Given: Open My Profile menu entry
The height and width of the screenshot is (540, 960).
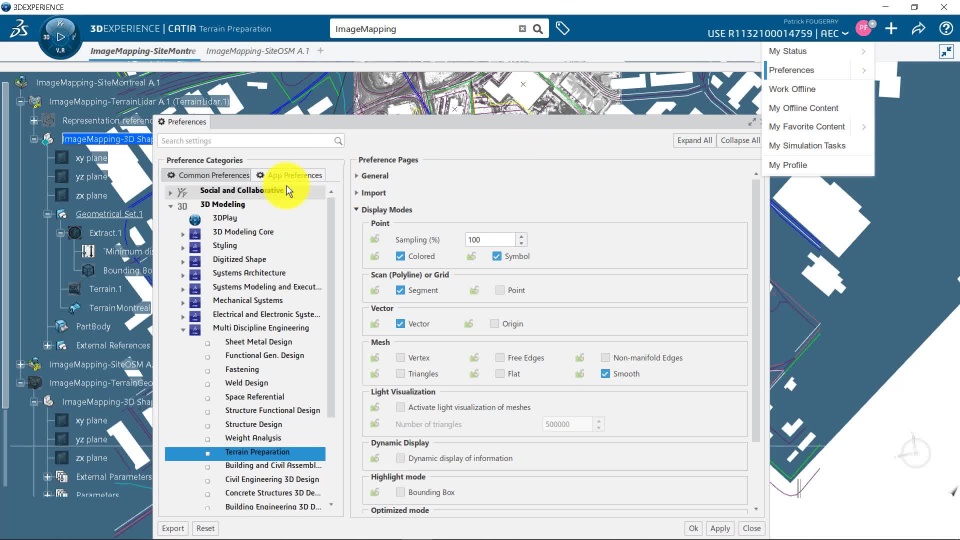Looking at the screenshot, I should click(x=818, y=165).
